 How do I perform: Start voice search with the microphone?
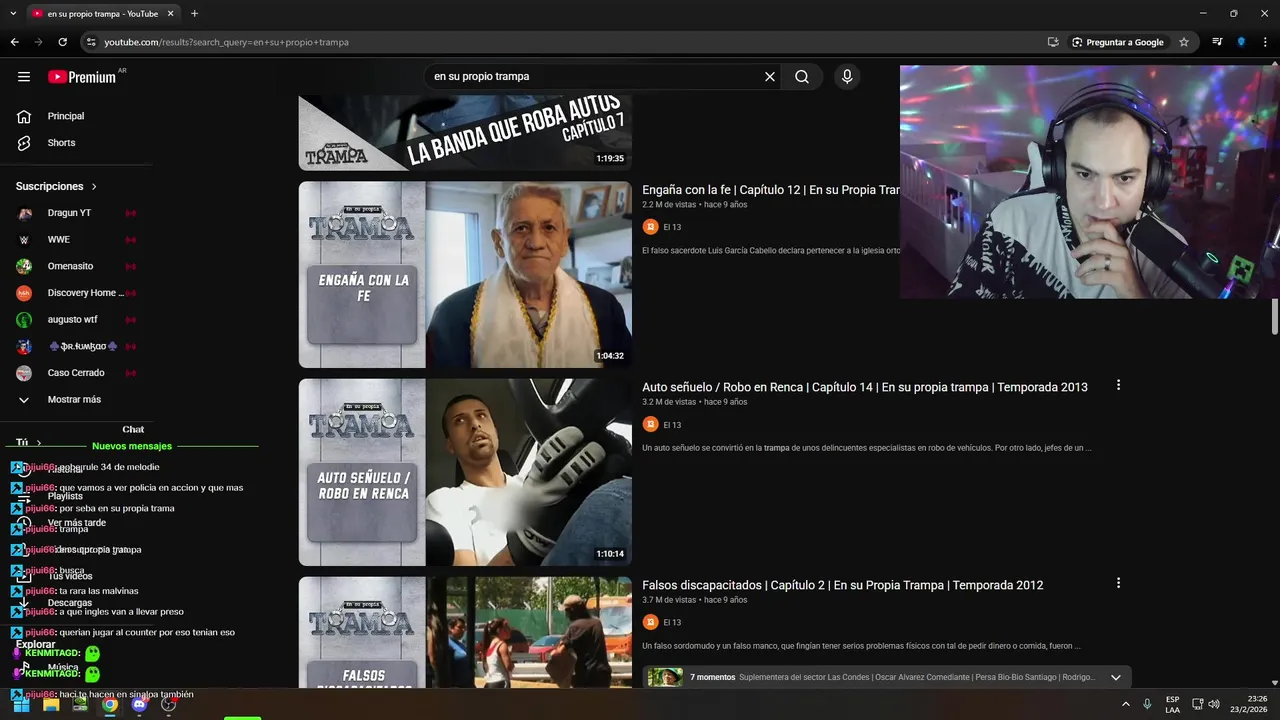pyautogui.click(x=847, y=76)
